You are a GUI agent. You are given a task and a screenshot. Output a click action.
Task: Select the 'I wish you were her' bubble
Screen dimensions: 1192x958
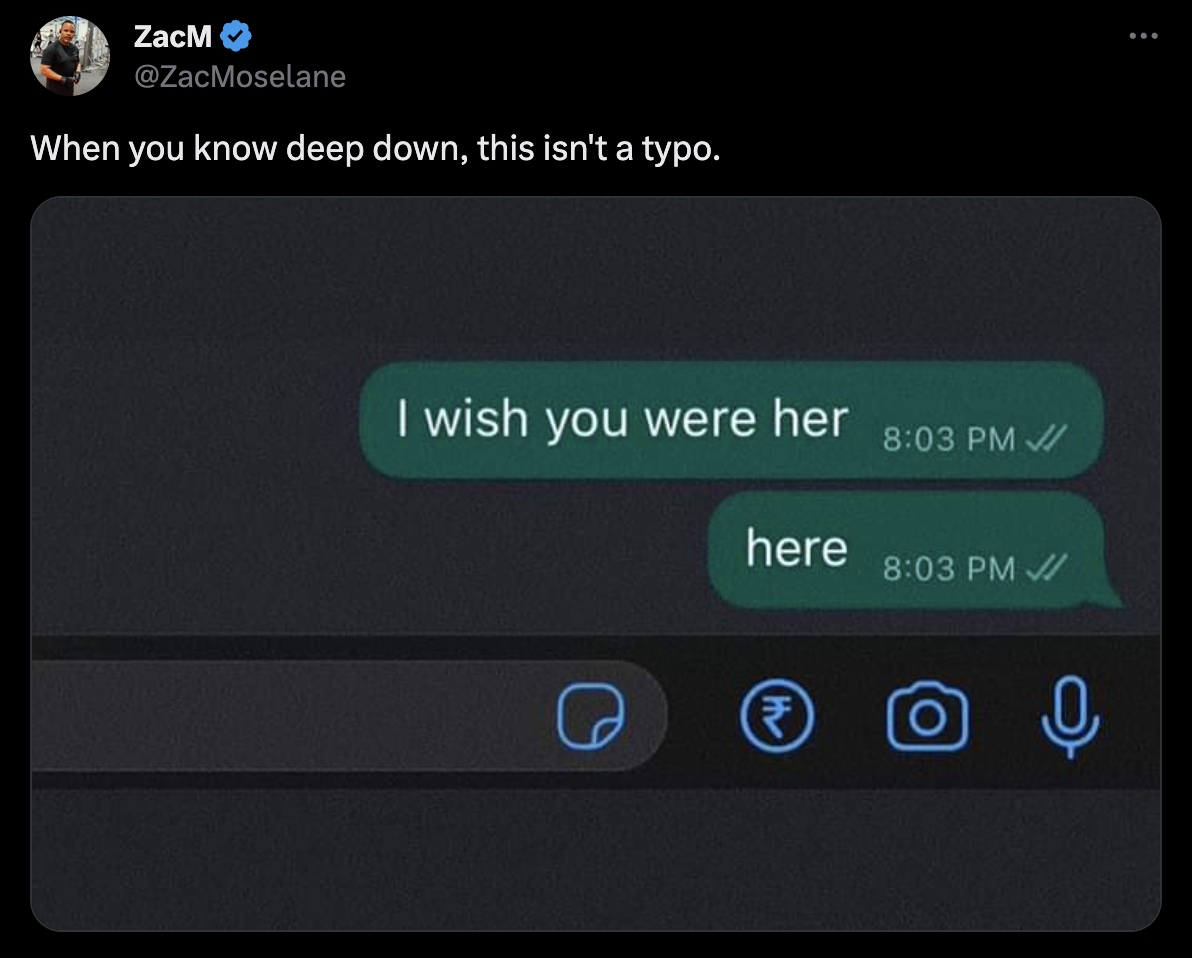[731, 420]
